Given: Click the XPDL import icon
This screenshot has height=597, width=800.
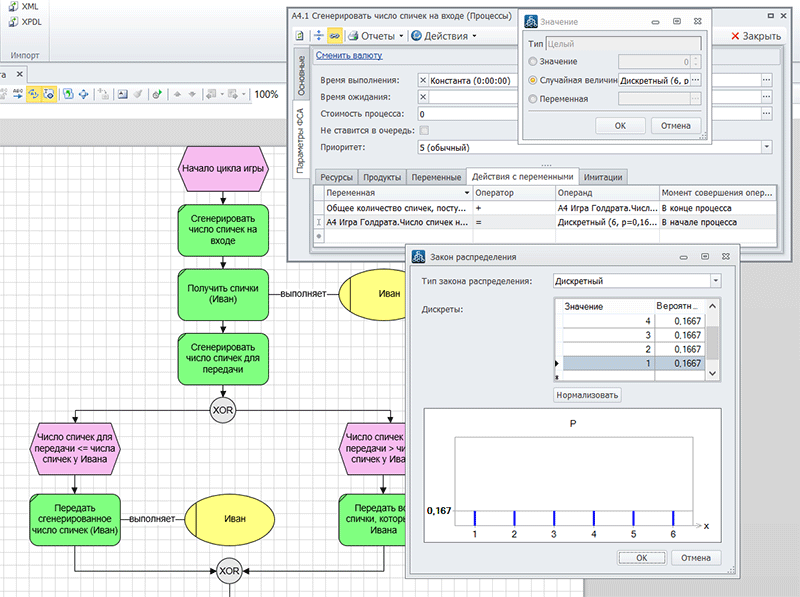Looking at the screenshot, I should pyautogui.click(x=12, y=21).
